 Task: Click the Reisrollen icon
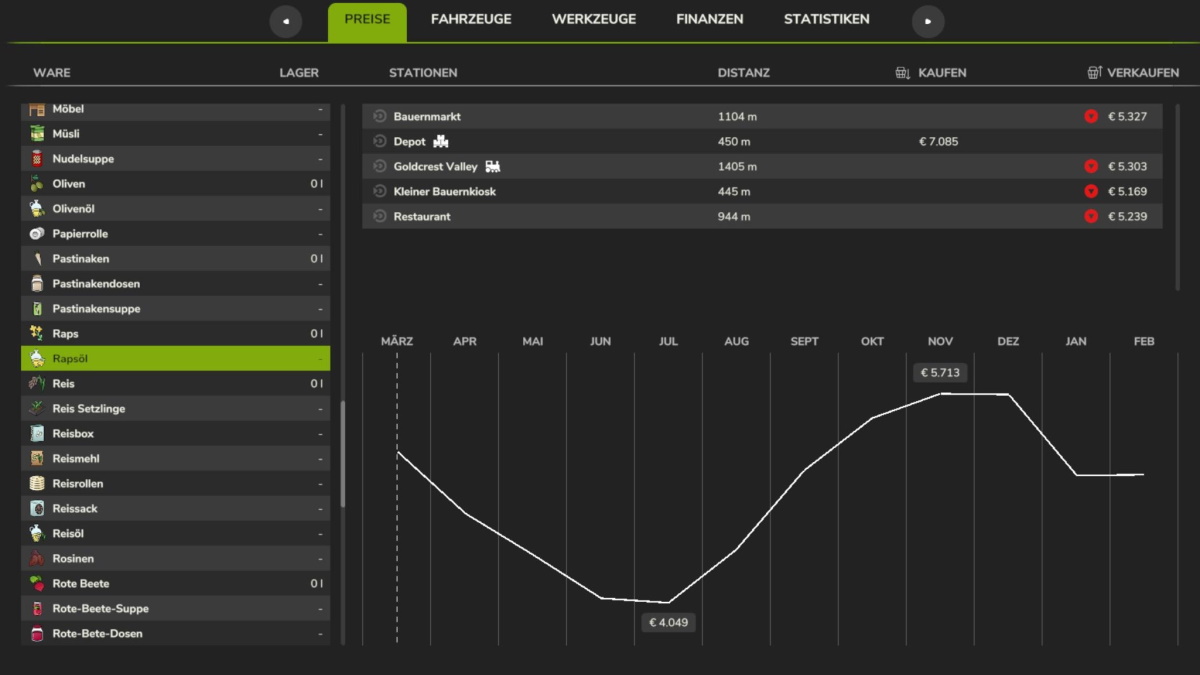coord(37,484)
